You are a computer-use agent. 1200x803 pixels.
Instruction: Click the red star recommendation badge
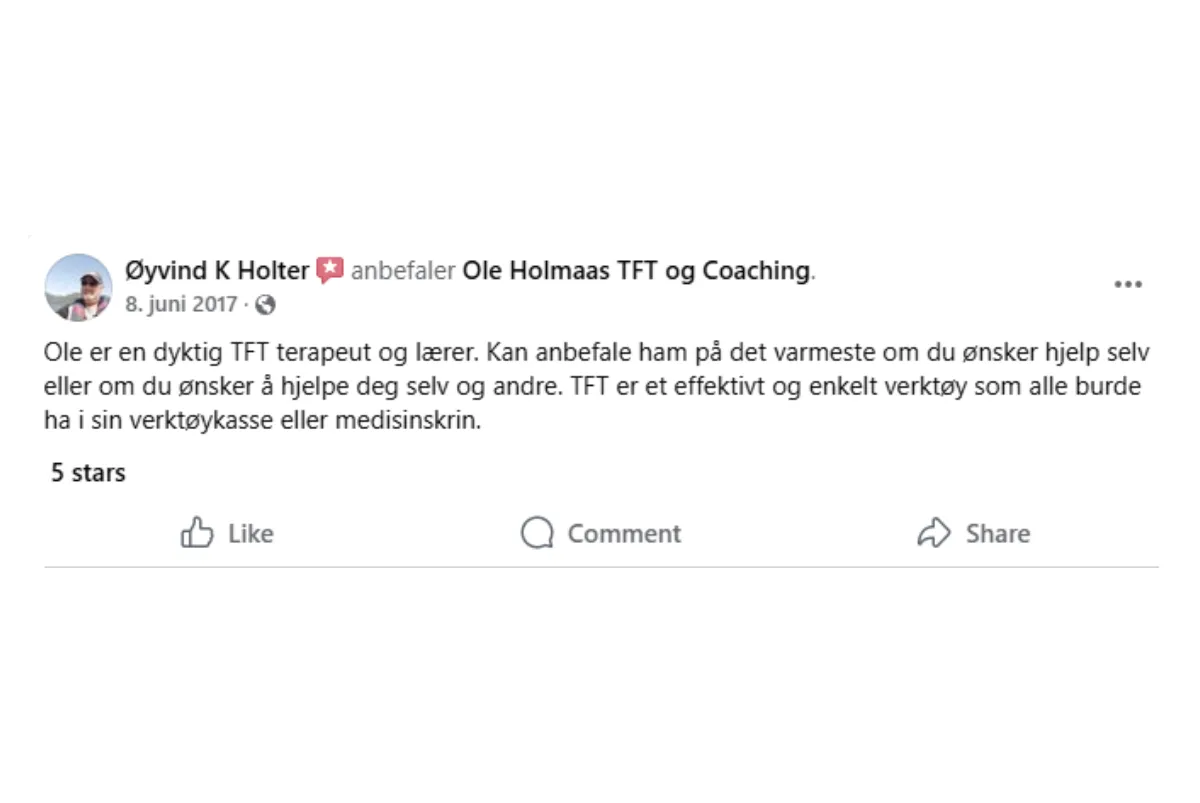330,270
